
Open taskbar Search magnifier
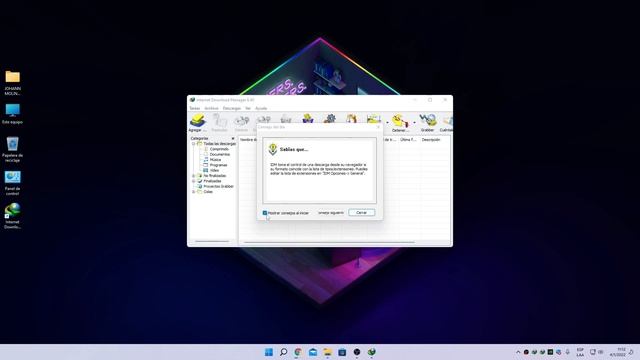(x=283, y=352)
